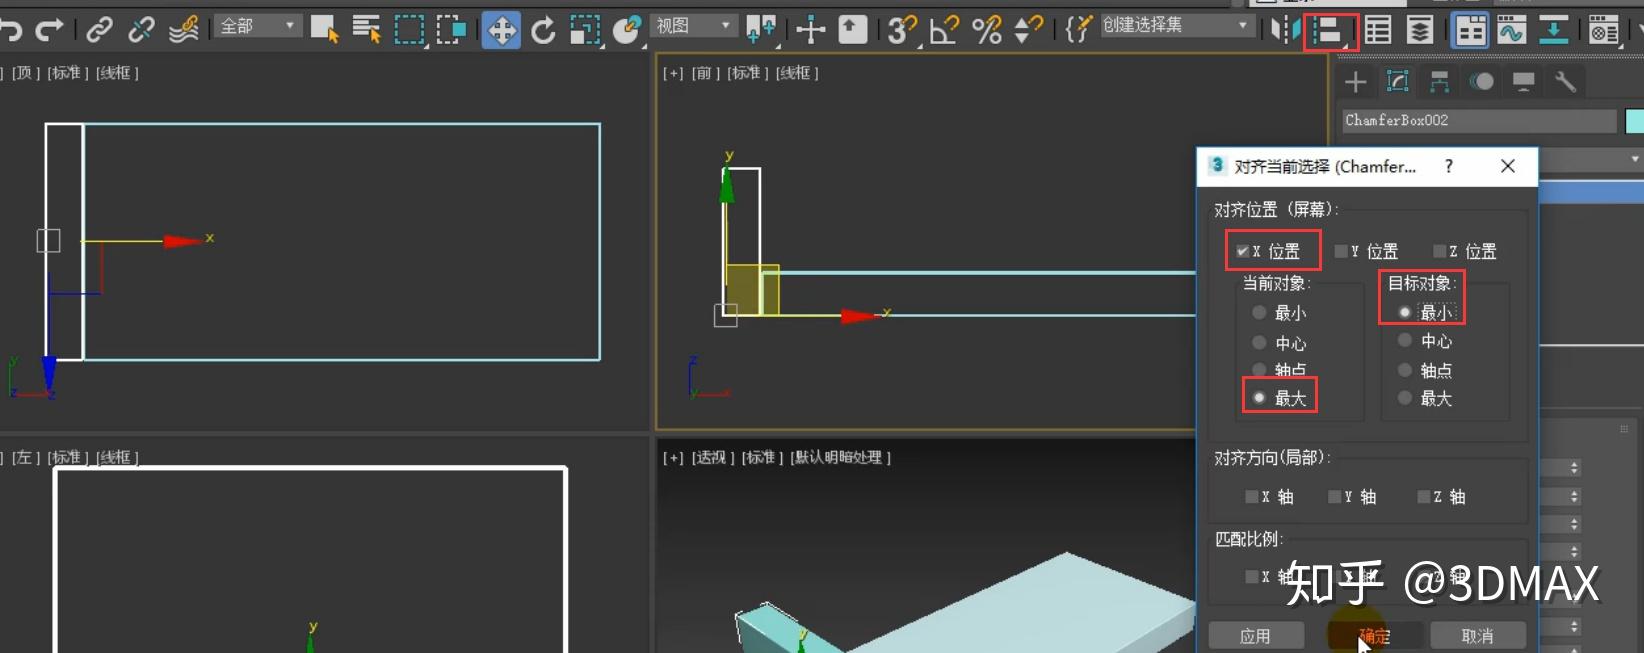The image size is (1644, 653).
Task: Click the 应用 button
Action: pyautogui.click(x=1256, y=636)
